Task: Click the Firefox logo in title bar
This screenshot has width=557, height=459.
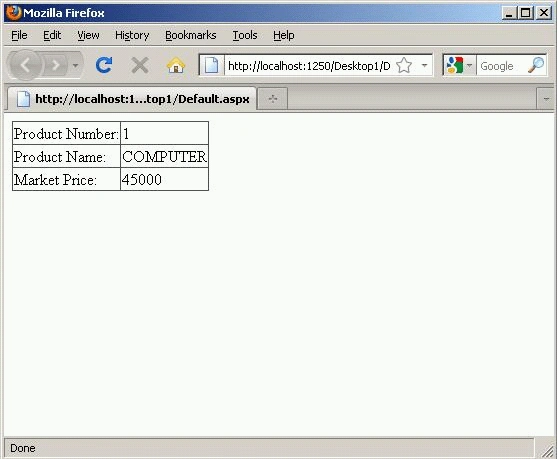Action: pos(13,13)
